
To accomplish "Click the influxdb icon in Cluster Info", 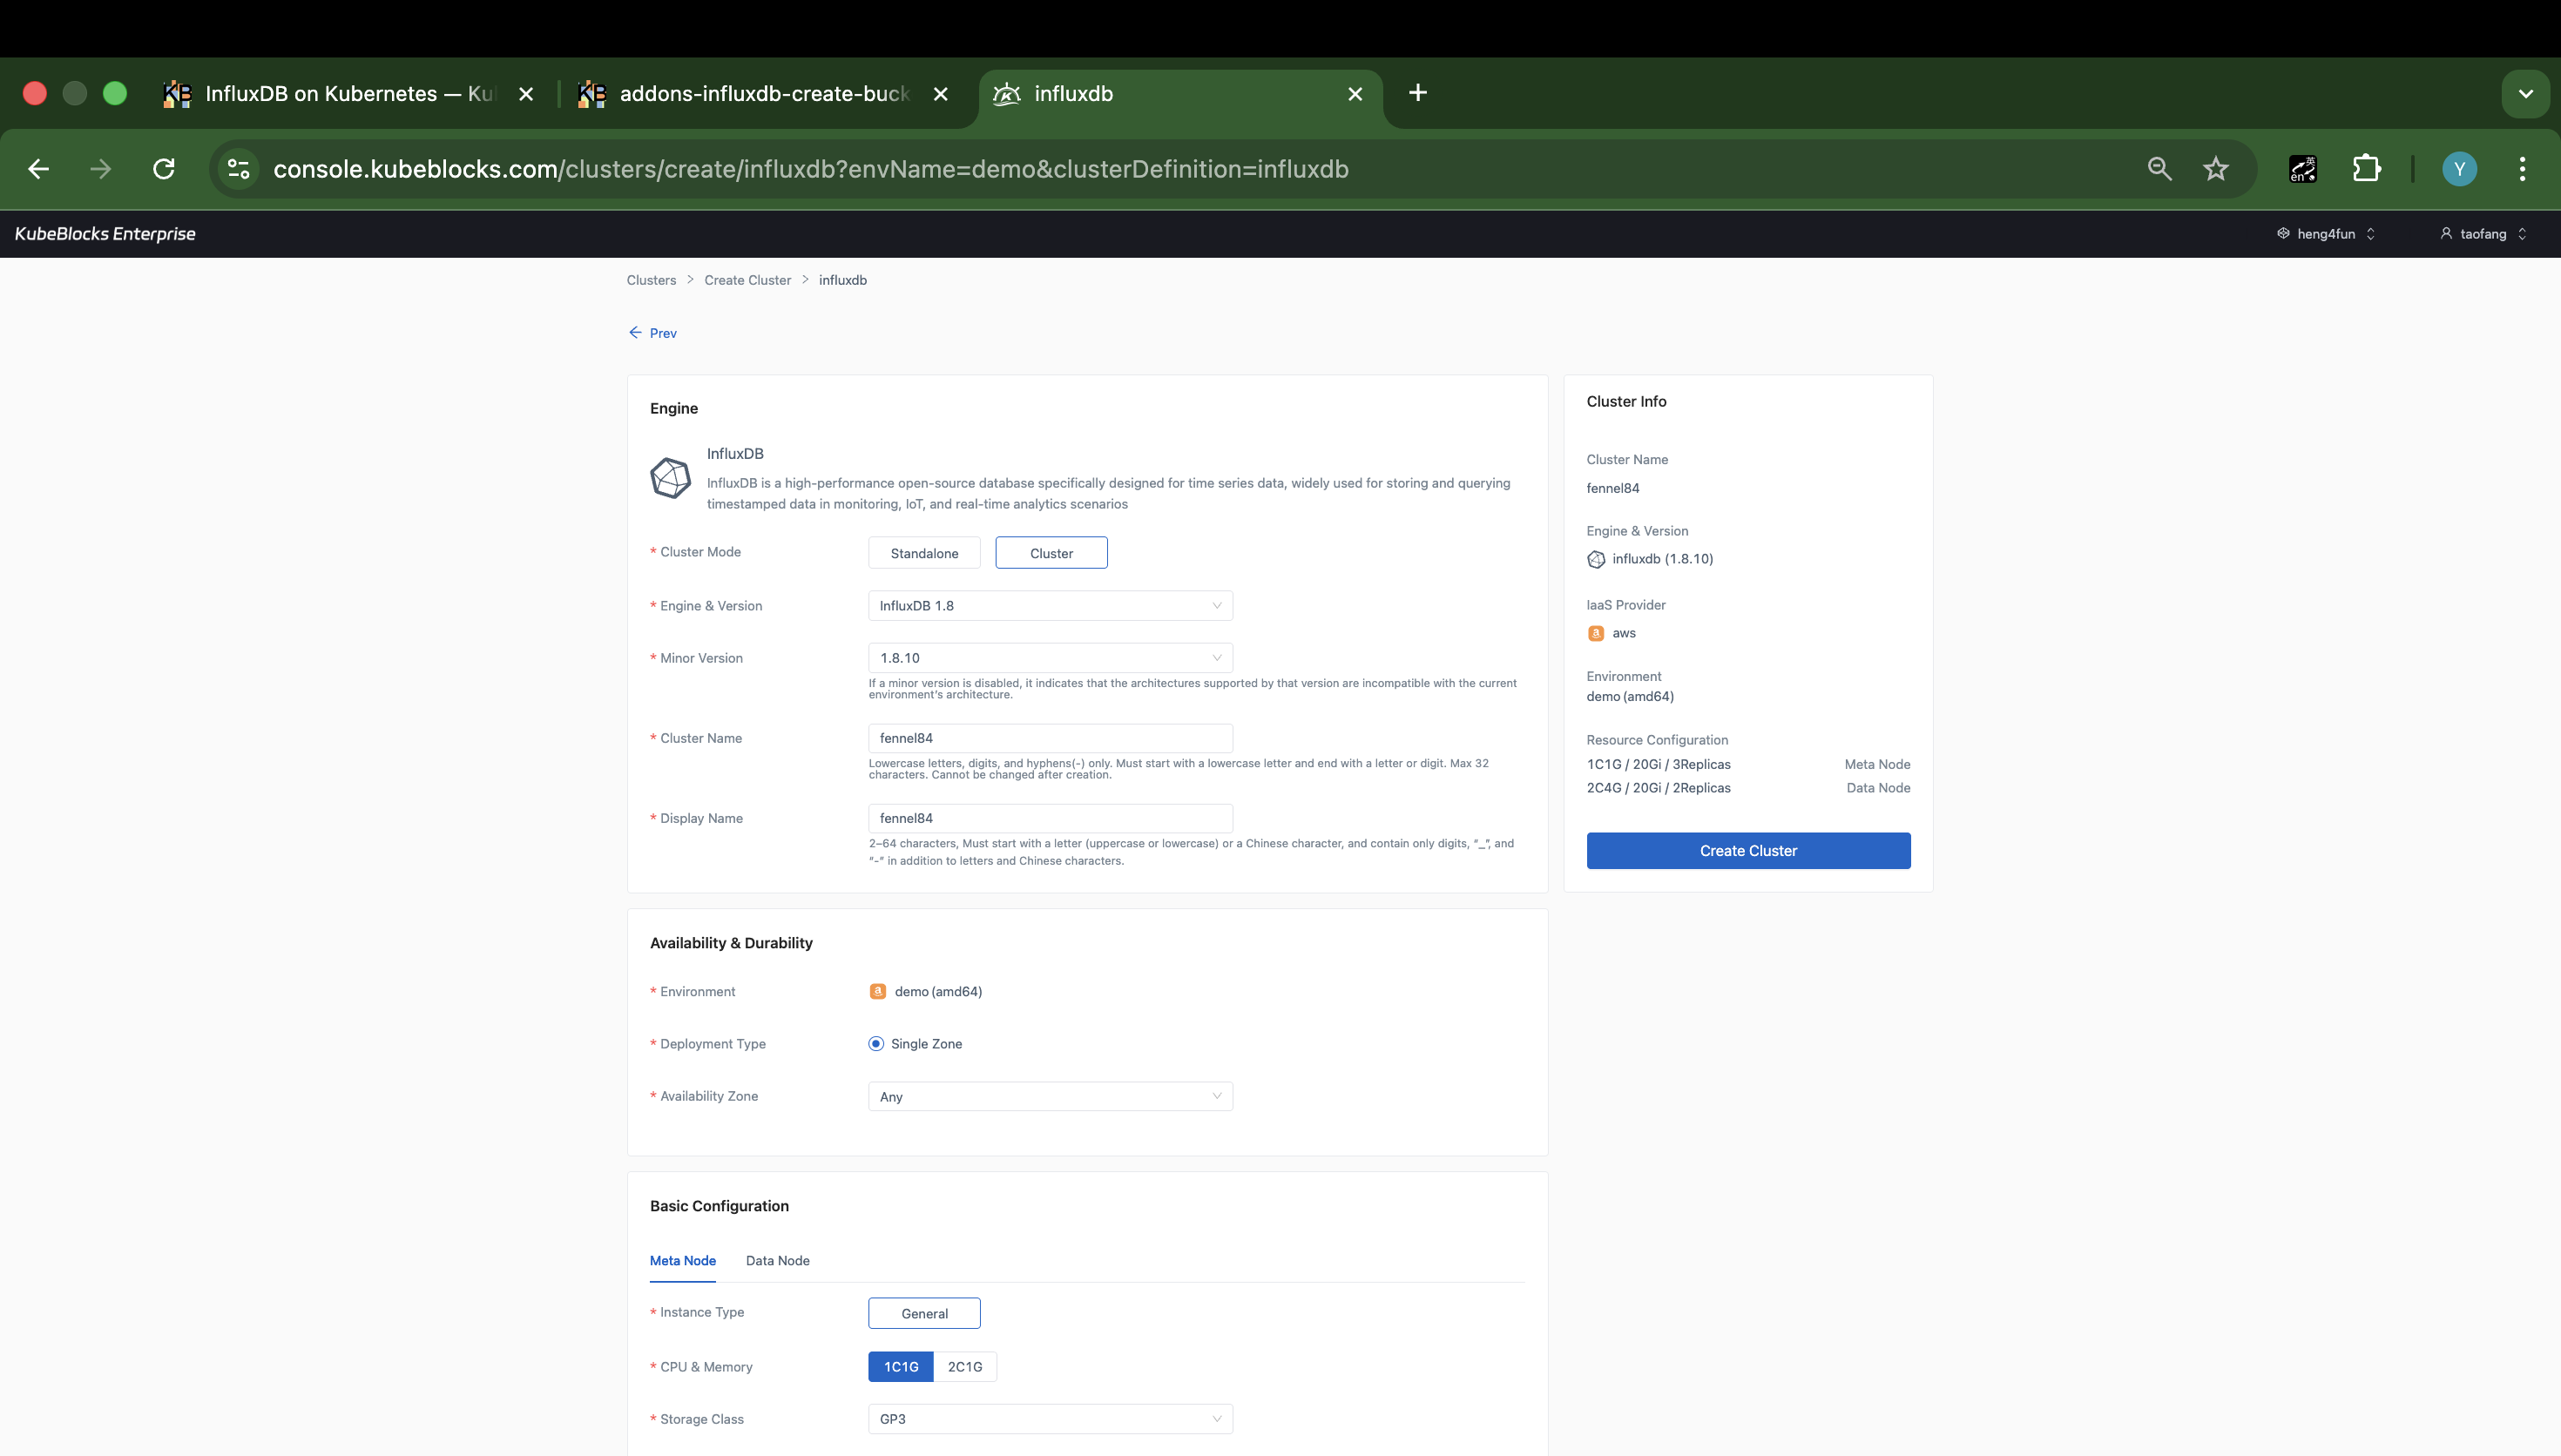I will tap(1596, 559).
